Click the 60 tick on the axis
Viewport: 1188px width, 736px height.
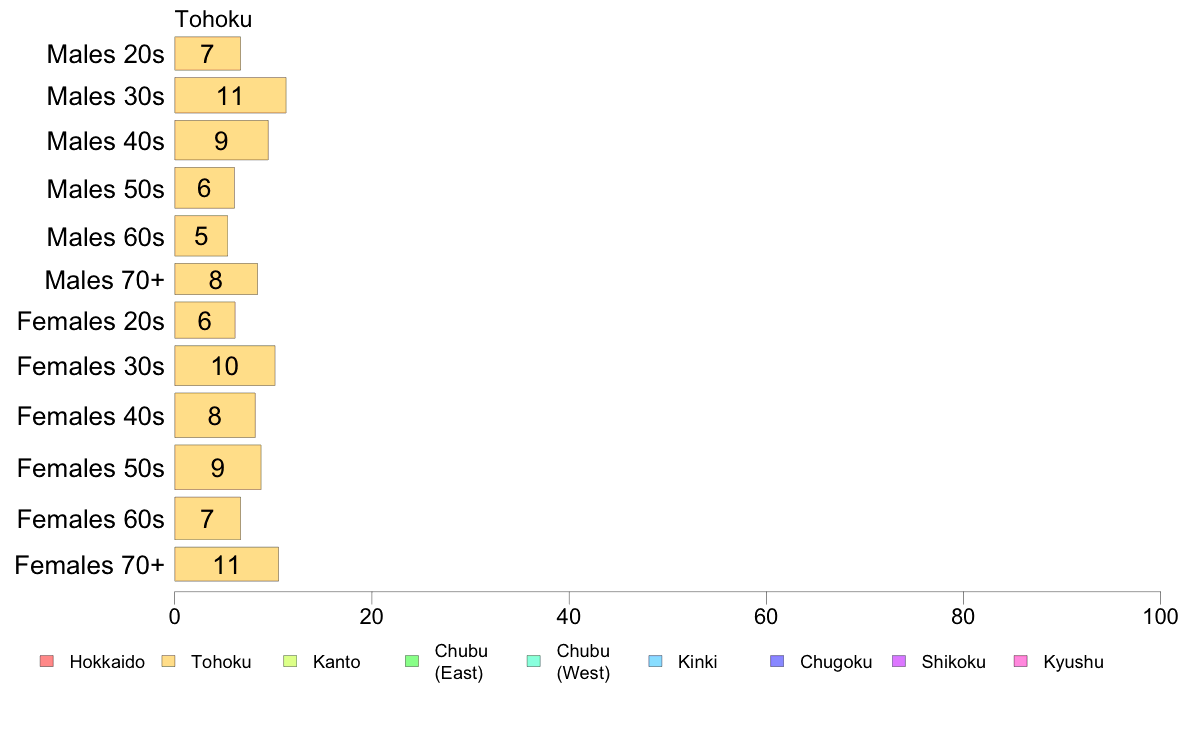pyautogui.click(x=766, y=616)
